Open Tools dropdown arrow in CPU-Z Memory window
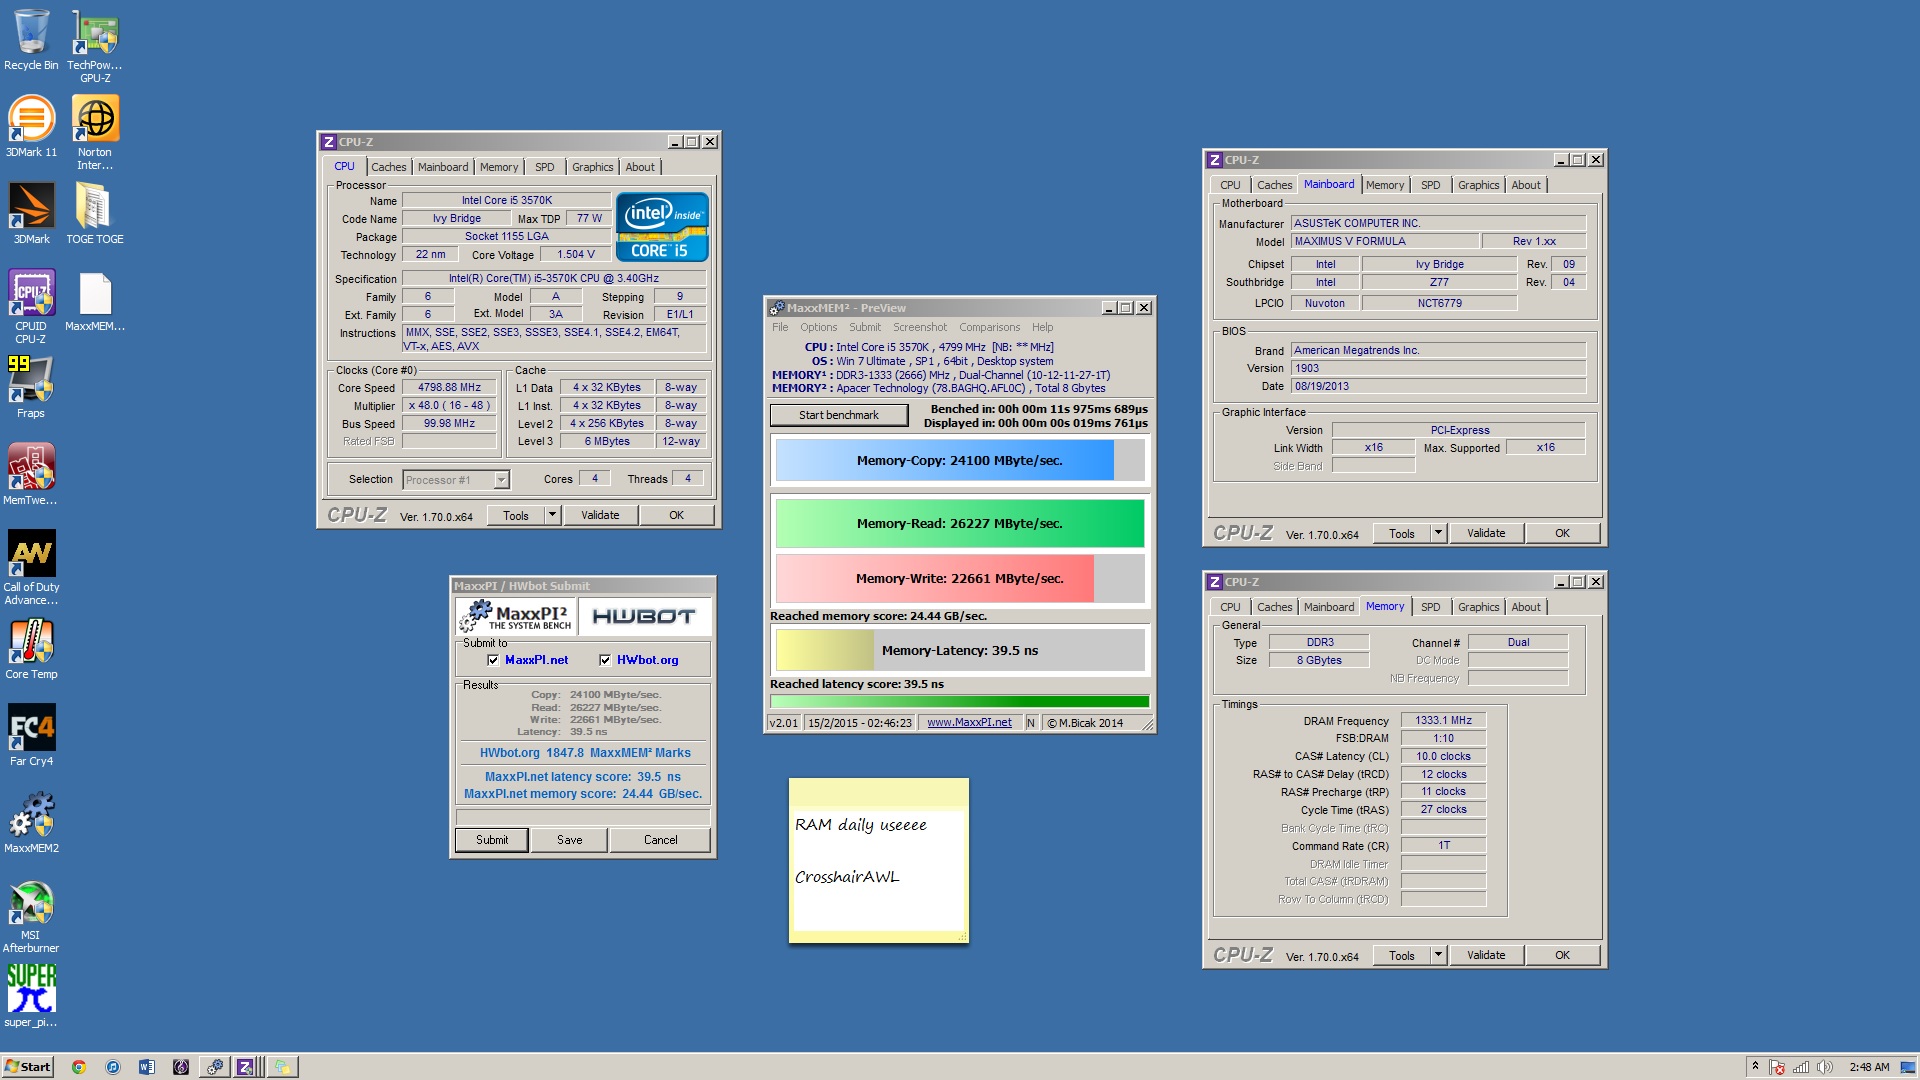Viewport: 1920px width, 1080px height. click(1438, 955)
